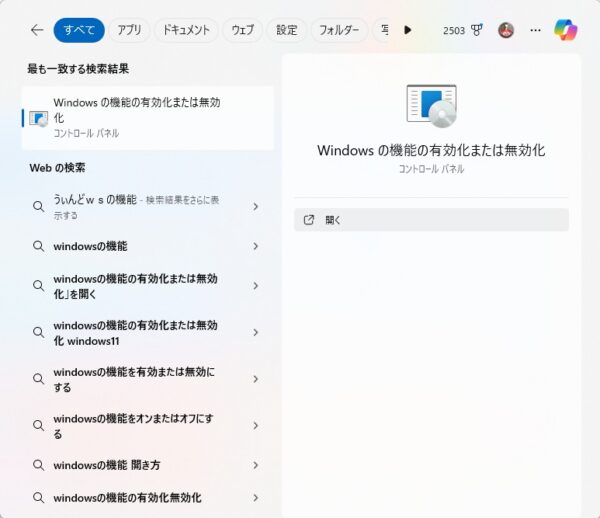This screenshot has width=600, height=518.
Task: Select the すべて filter tab
Action: point(79,30)
